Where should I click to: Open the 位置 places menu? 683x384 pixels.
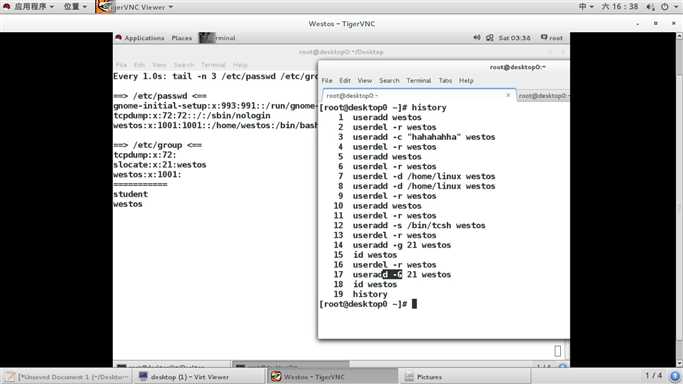(x=75, y=7)
